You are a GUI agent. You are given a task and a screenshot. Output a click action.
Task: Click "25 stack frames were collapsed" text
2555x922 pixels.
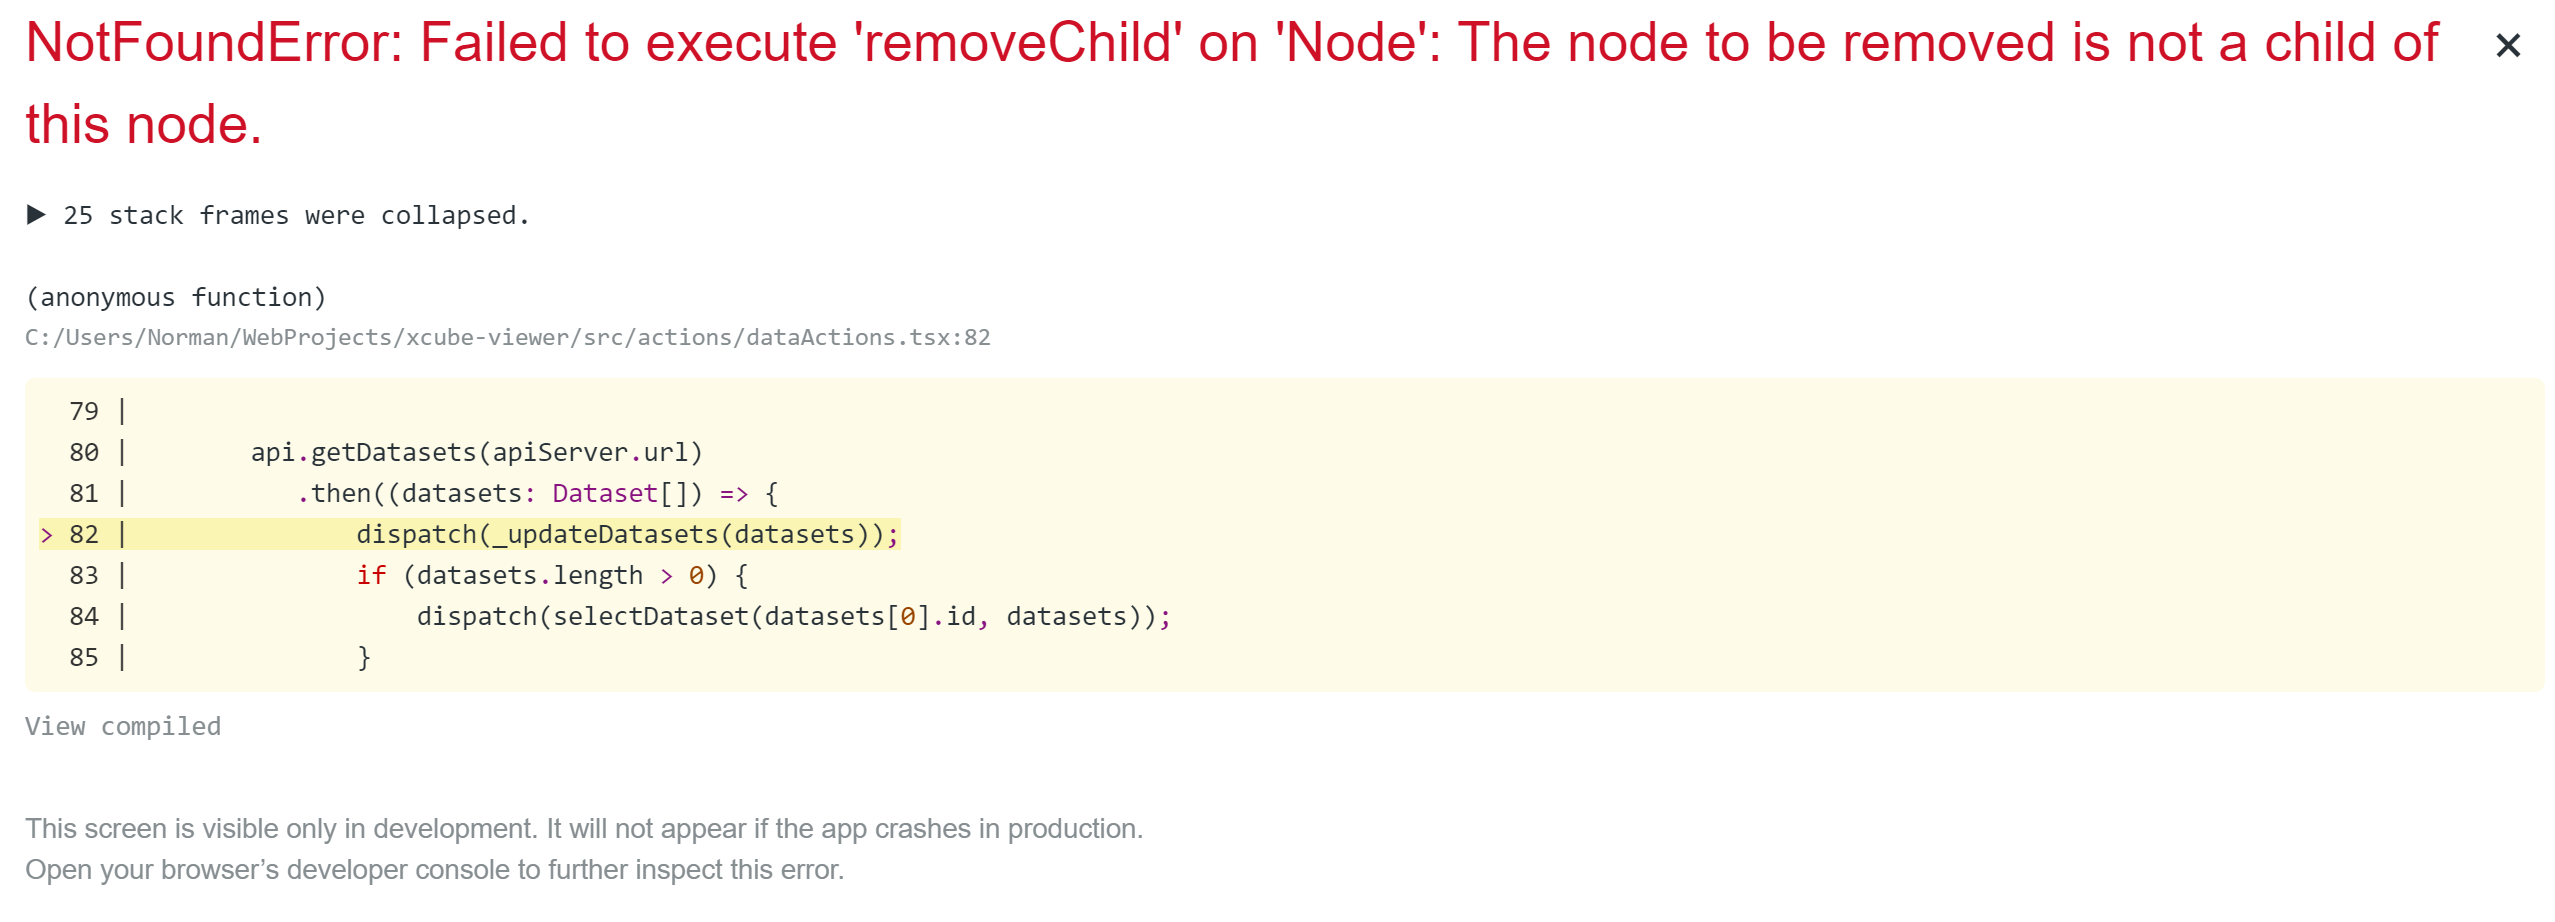click(295, 214)
